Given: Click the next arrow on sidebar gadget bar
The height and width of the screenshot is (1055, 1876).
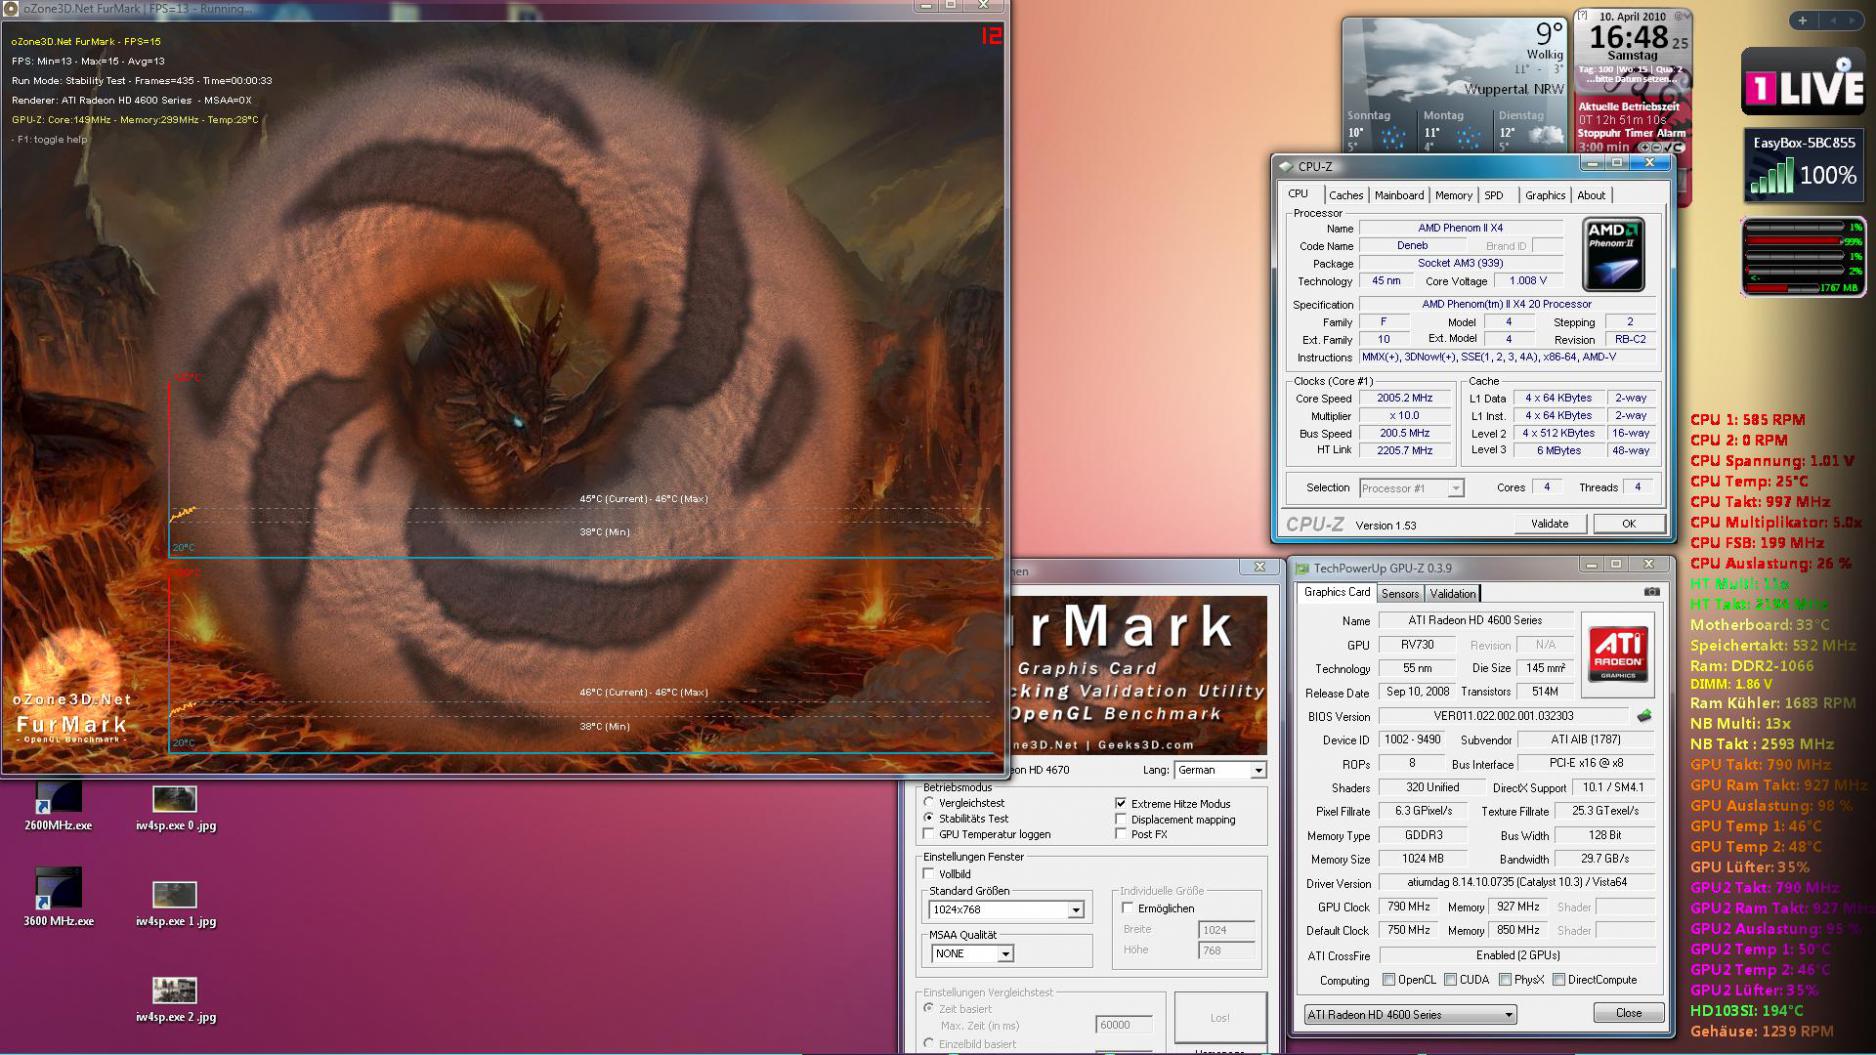Looking at the screenshot, I should 1851,20.
